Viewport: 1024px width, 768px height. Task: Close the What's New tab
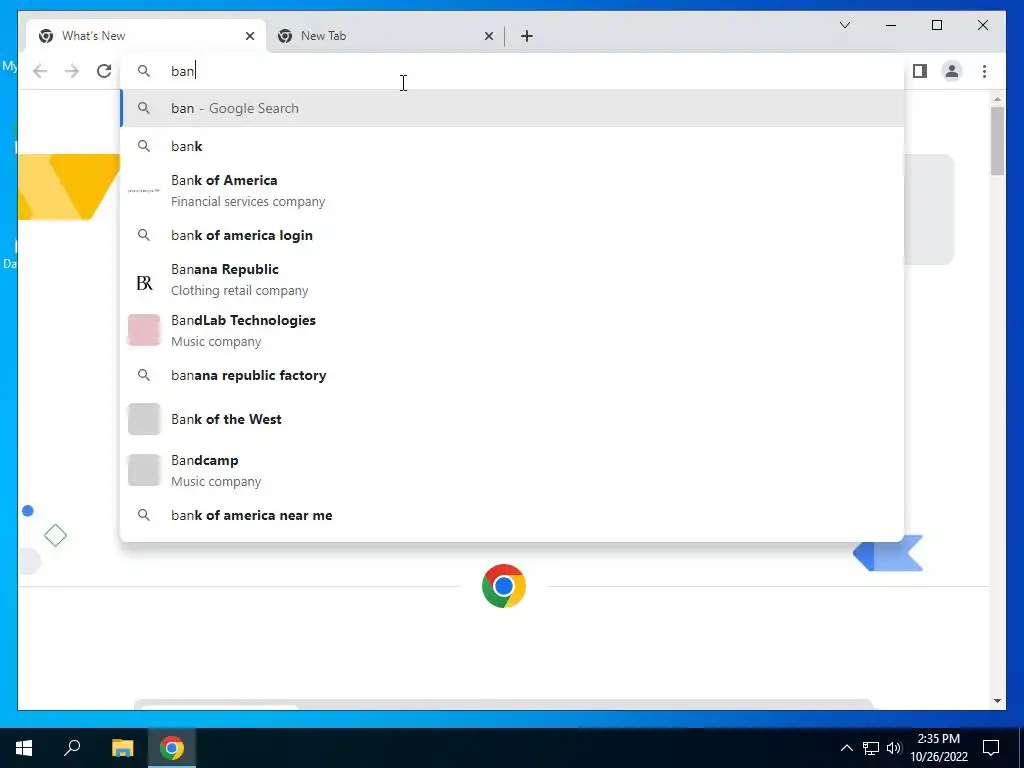(249, 36)
